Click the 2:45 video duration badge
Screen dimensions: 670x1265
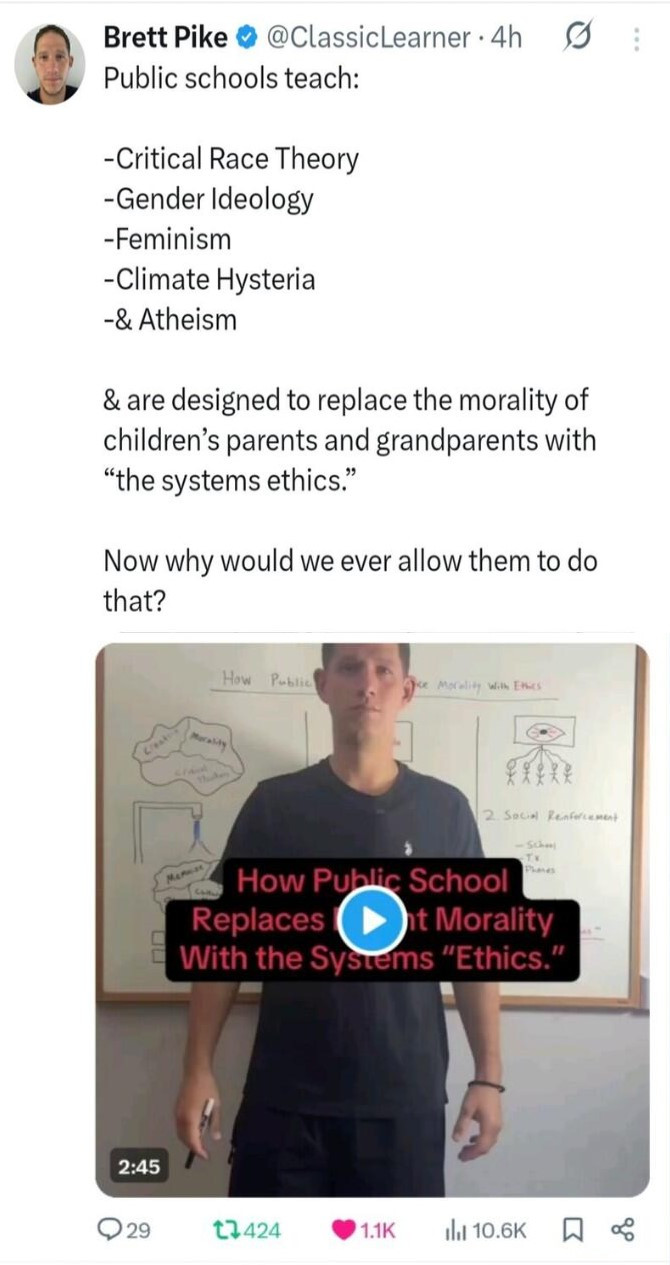139,1165
